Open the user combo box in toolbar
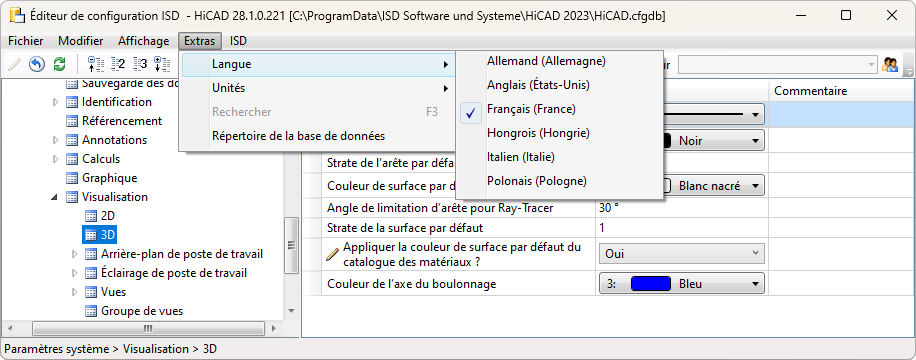This screenshot has width=916, height=360. click(x=778, y=64)
